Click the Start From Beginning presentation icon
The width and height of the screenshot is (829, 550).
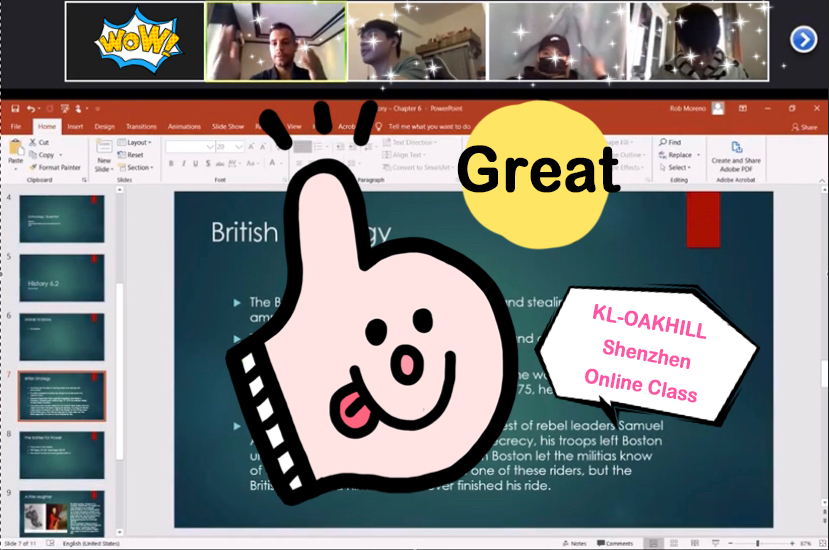[x=65, y=109]
